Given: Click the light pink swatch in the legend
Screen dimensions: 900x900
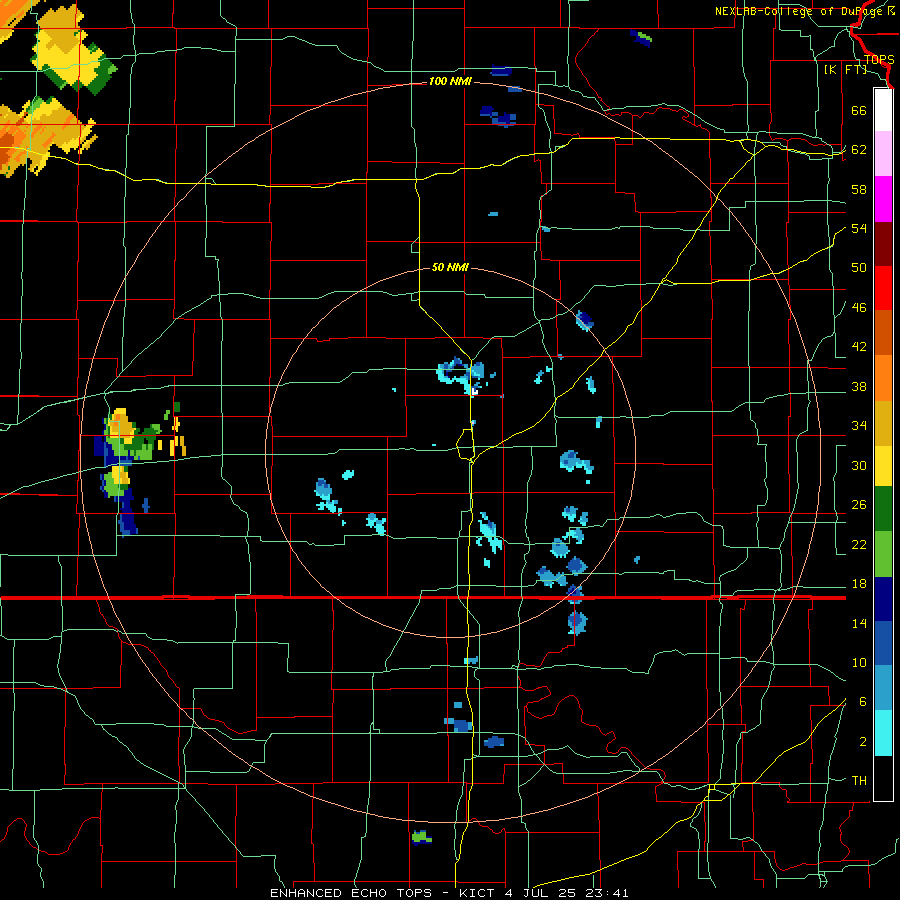Looking at the screenshot, I should tap(883, 153).
